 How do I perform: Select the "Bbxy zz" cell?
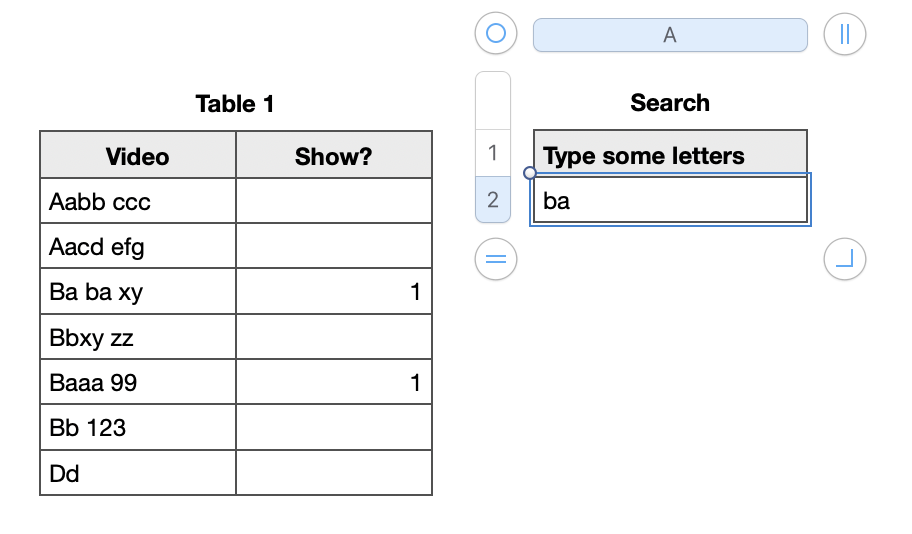click(138, 338)
